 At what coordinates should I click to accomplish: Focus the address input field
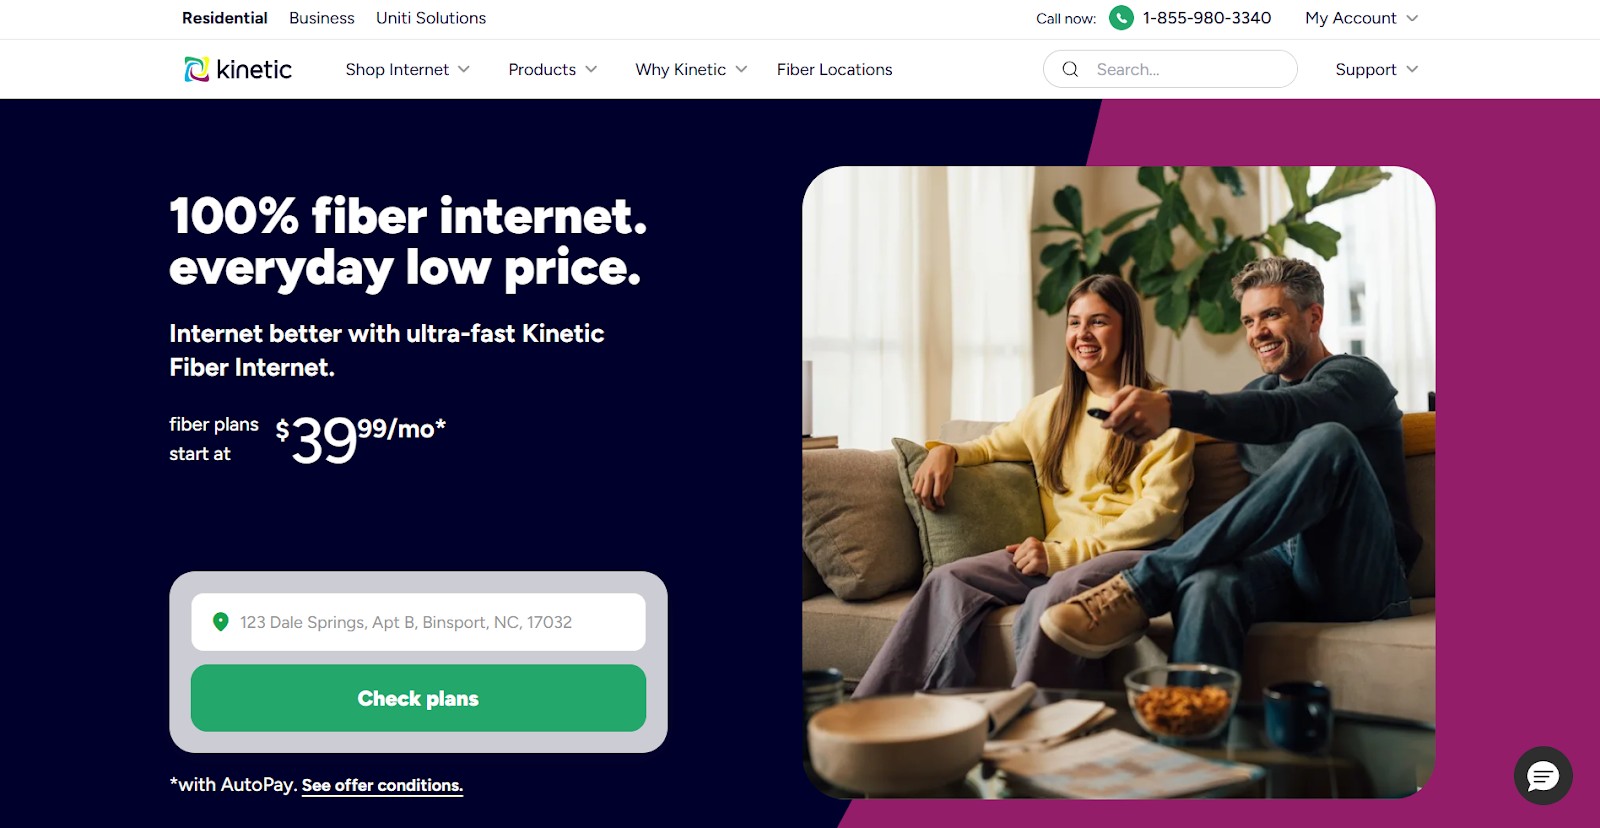click(418, 622)
